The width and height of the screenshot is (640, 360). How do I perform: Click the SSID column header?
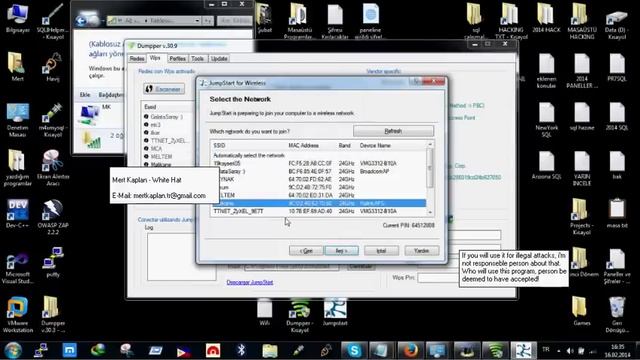[248, 145]
